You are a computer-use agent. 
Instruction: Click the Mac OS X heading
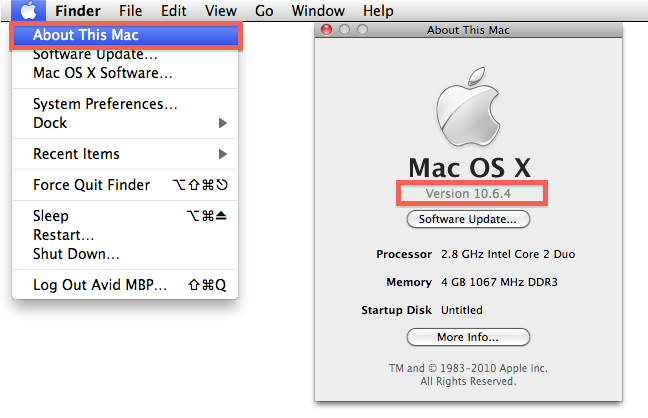tap(469, 168)
